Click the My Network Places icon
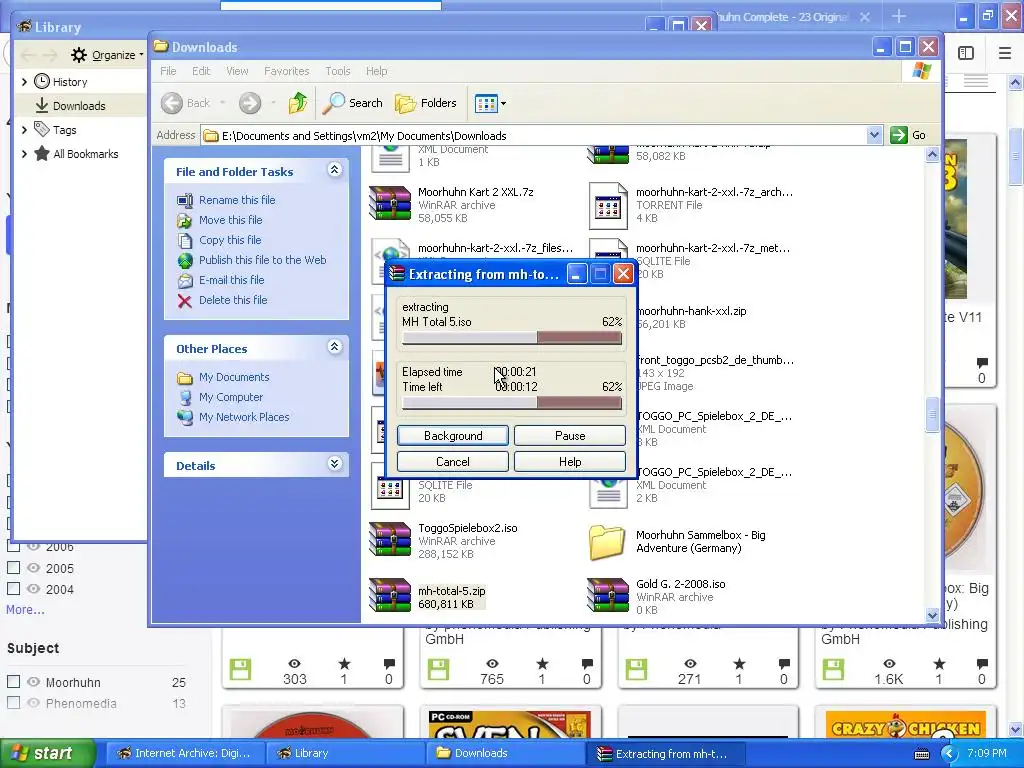Image resolution: width=1024 pixels, height=768 pixels. click(x=185, y=417)
